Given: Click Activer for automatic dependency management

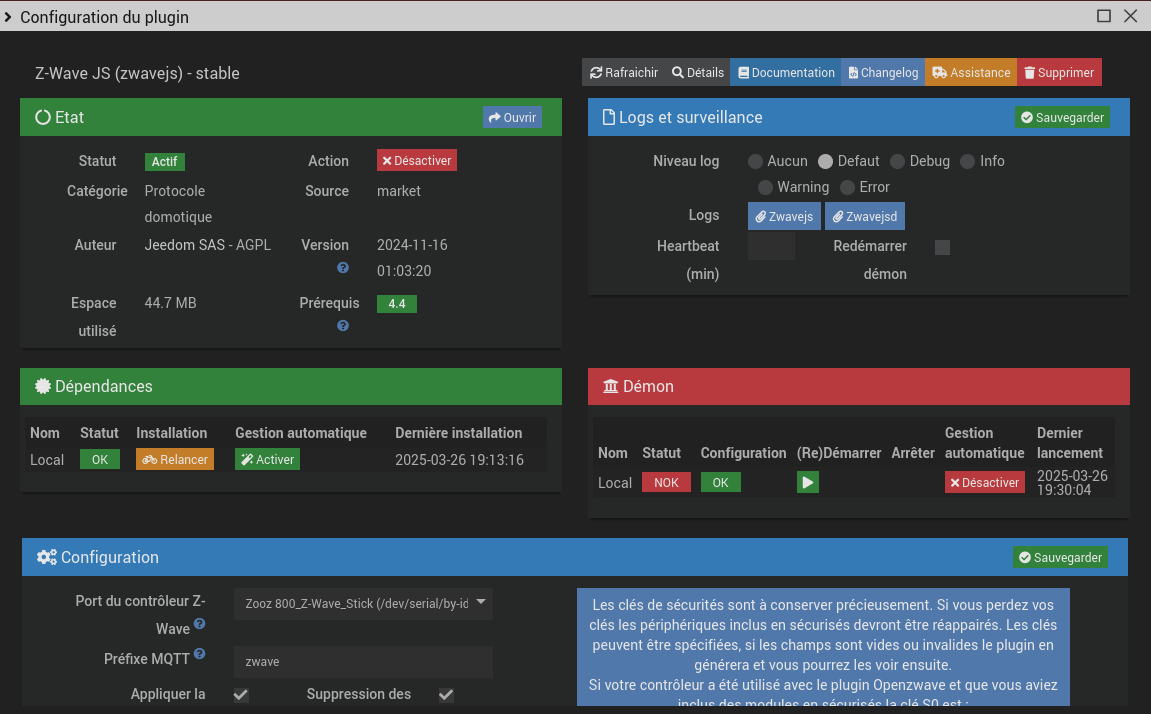Looking at the screenshot, I should coord(267,459).
